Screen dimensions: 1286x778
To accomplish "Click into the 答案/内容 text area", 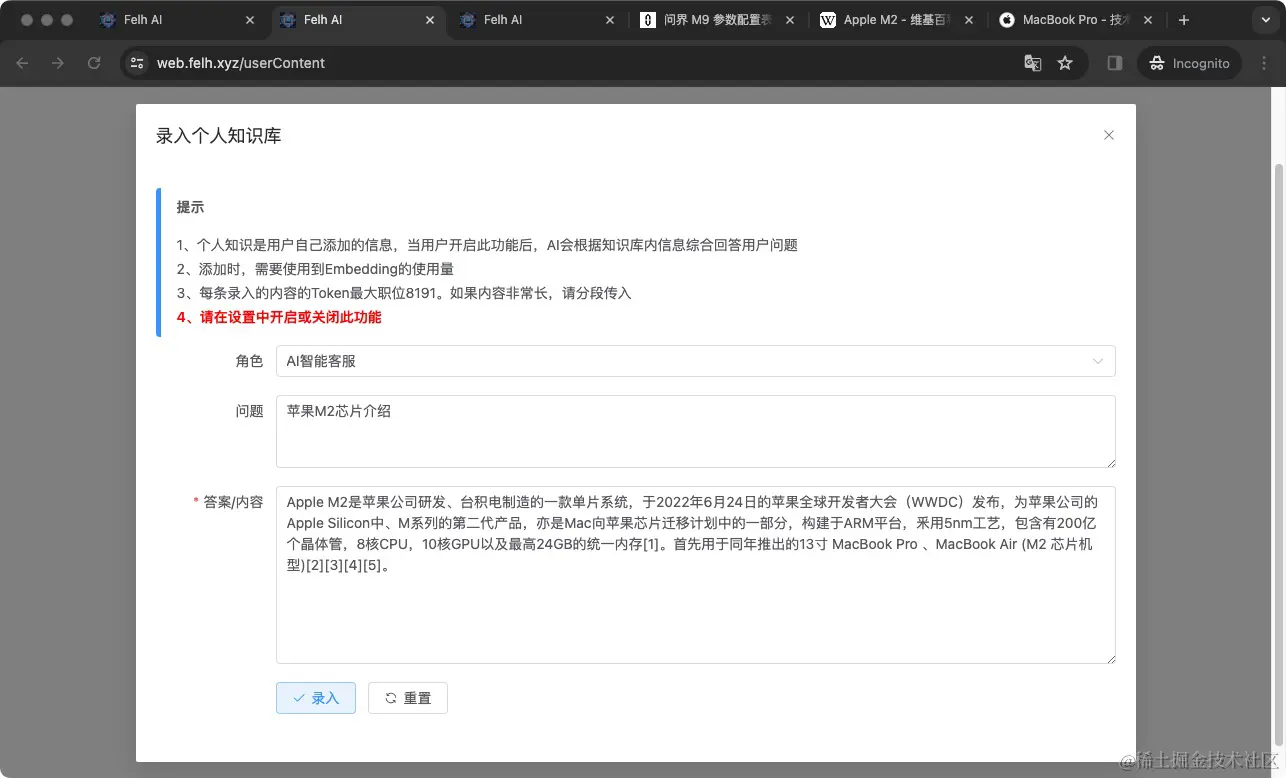I will click(x=695, y=575).
